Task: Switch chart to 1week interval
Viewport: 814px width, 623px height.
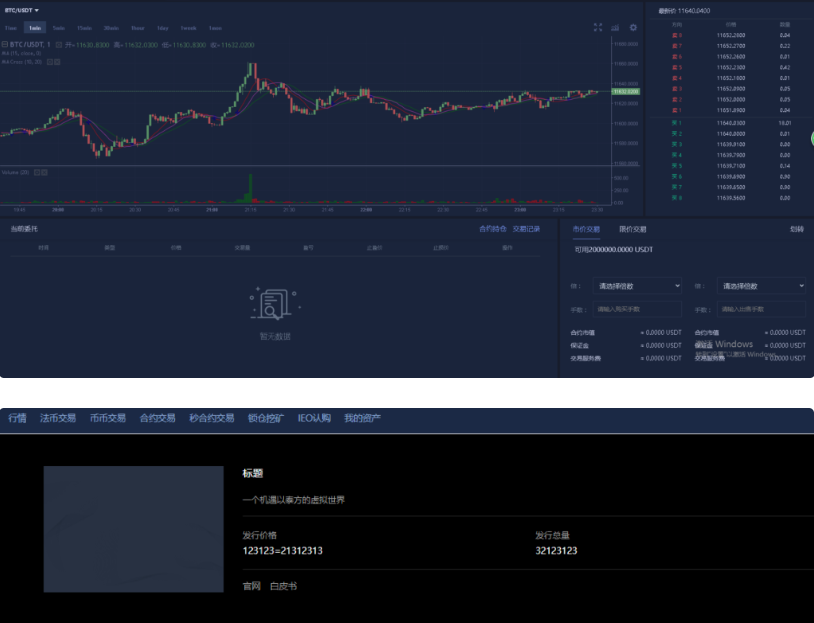Action: coord(188,28)
